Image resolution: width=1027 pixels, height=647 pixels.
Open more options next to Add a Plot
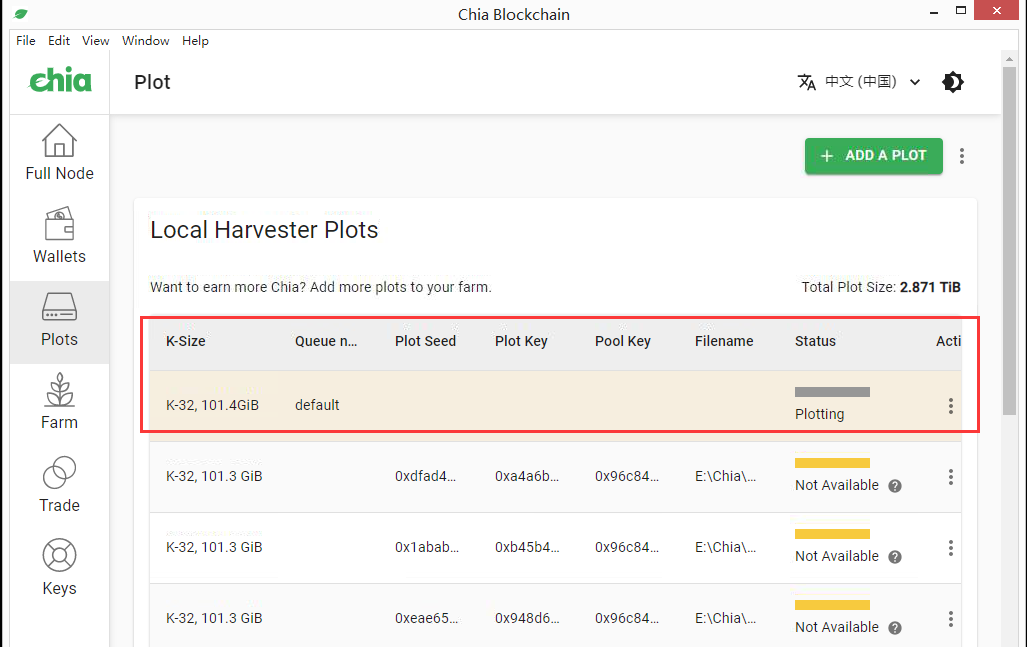coord(962,156)
